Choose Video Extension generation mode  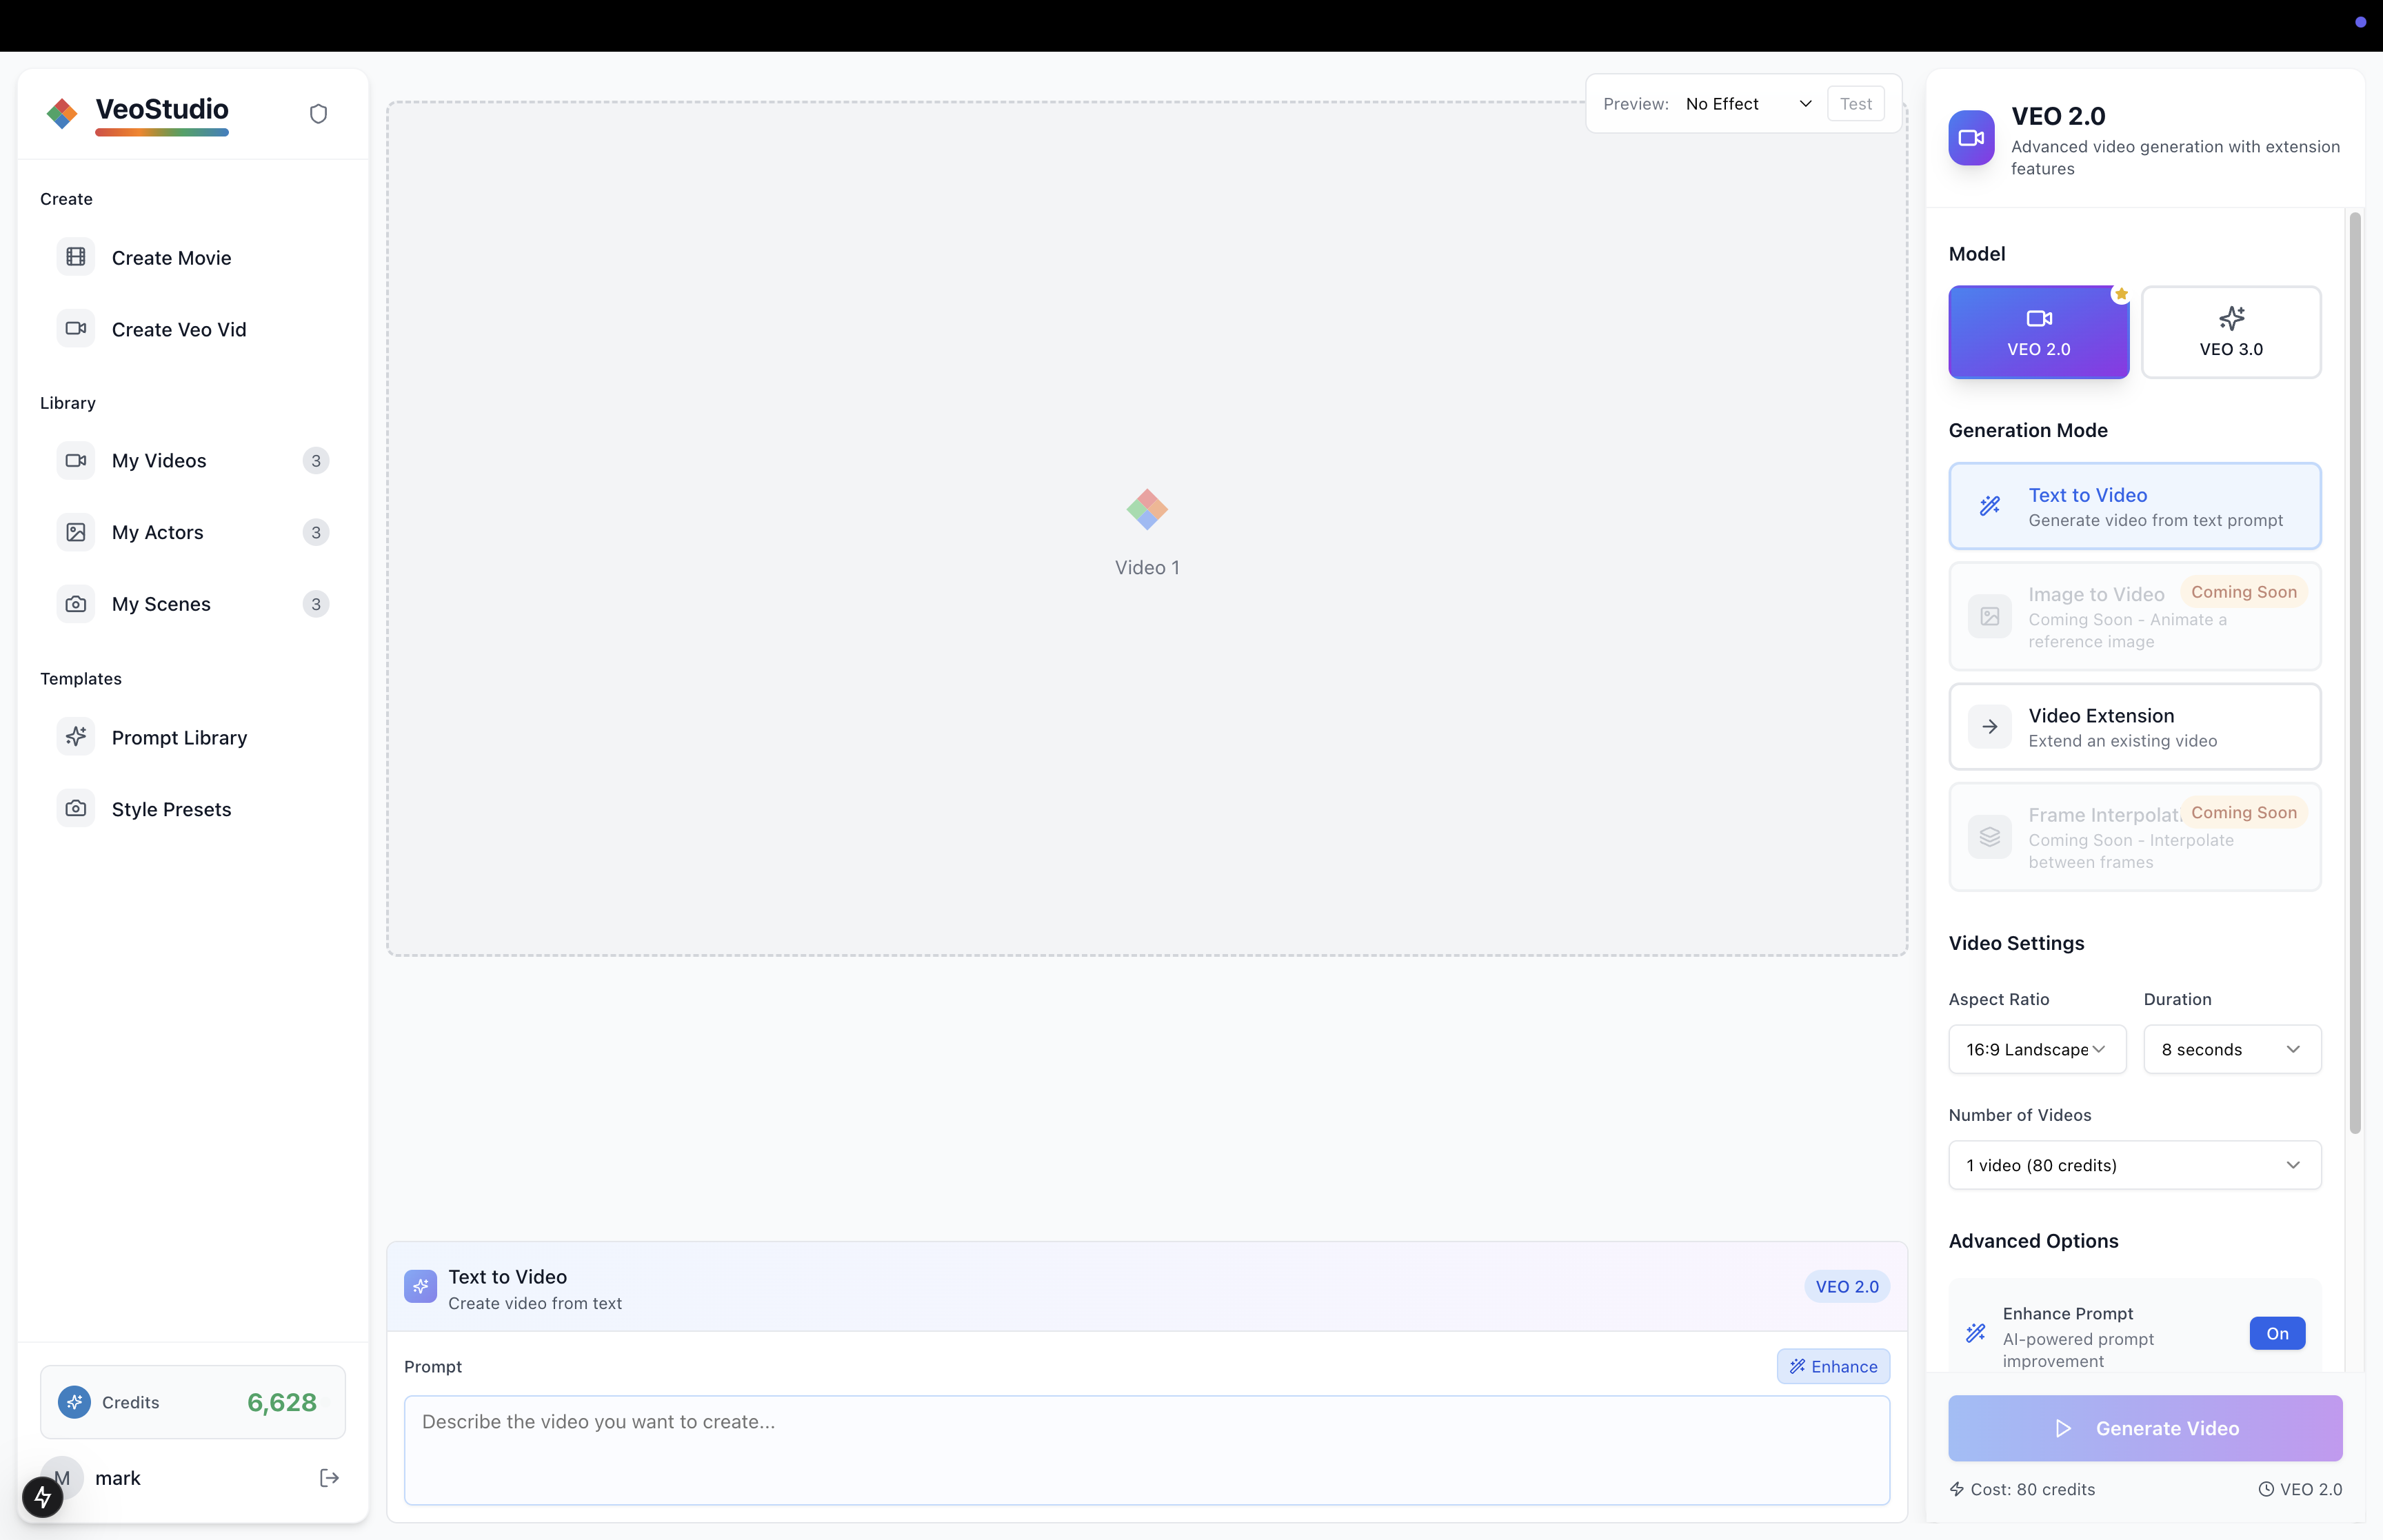click(x=2134, y=727)
